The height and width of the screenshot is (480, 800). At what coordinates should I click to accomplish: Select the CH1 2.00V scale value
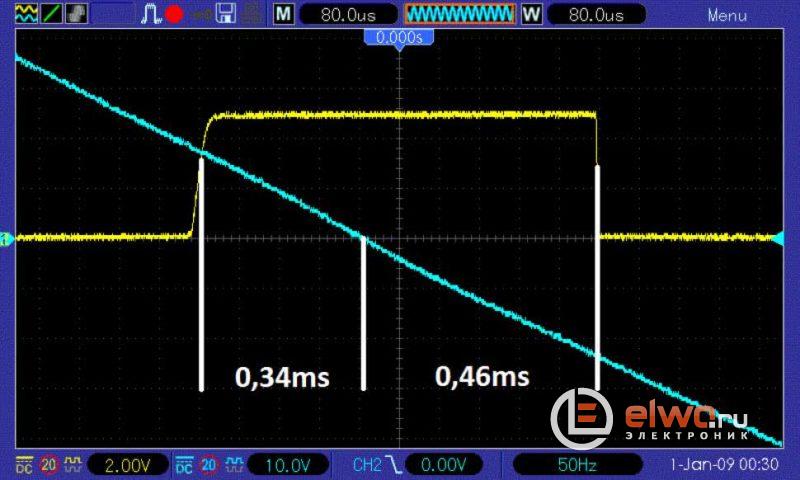coord(128,465)
